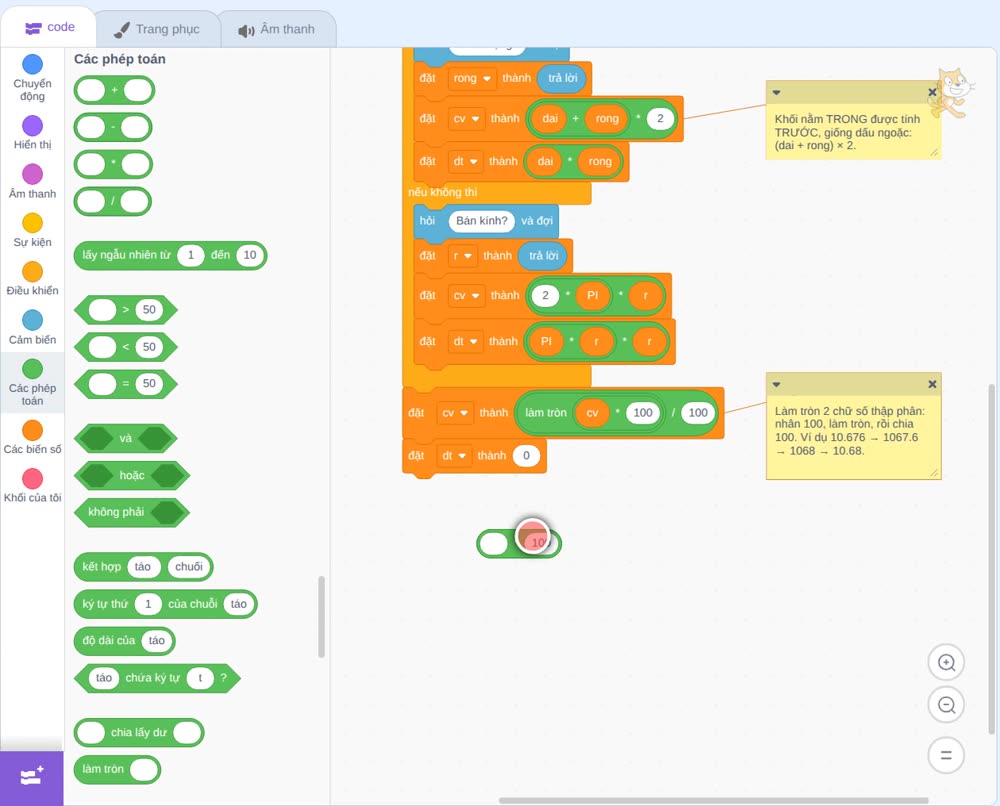Close the 'Làm tròn 2 chữ số' comment

tap(932, 384)
